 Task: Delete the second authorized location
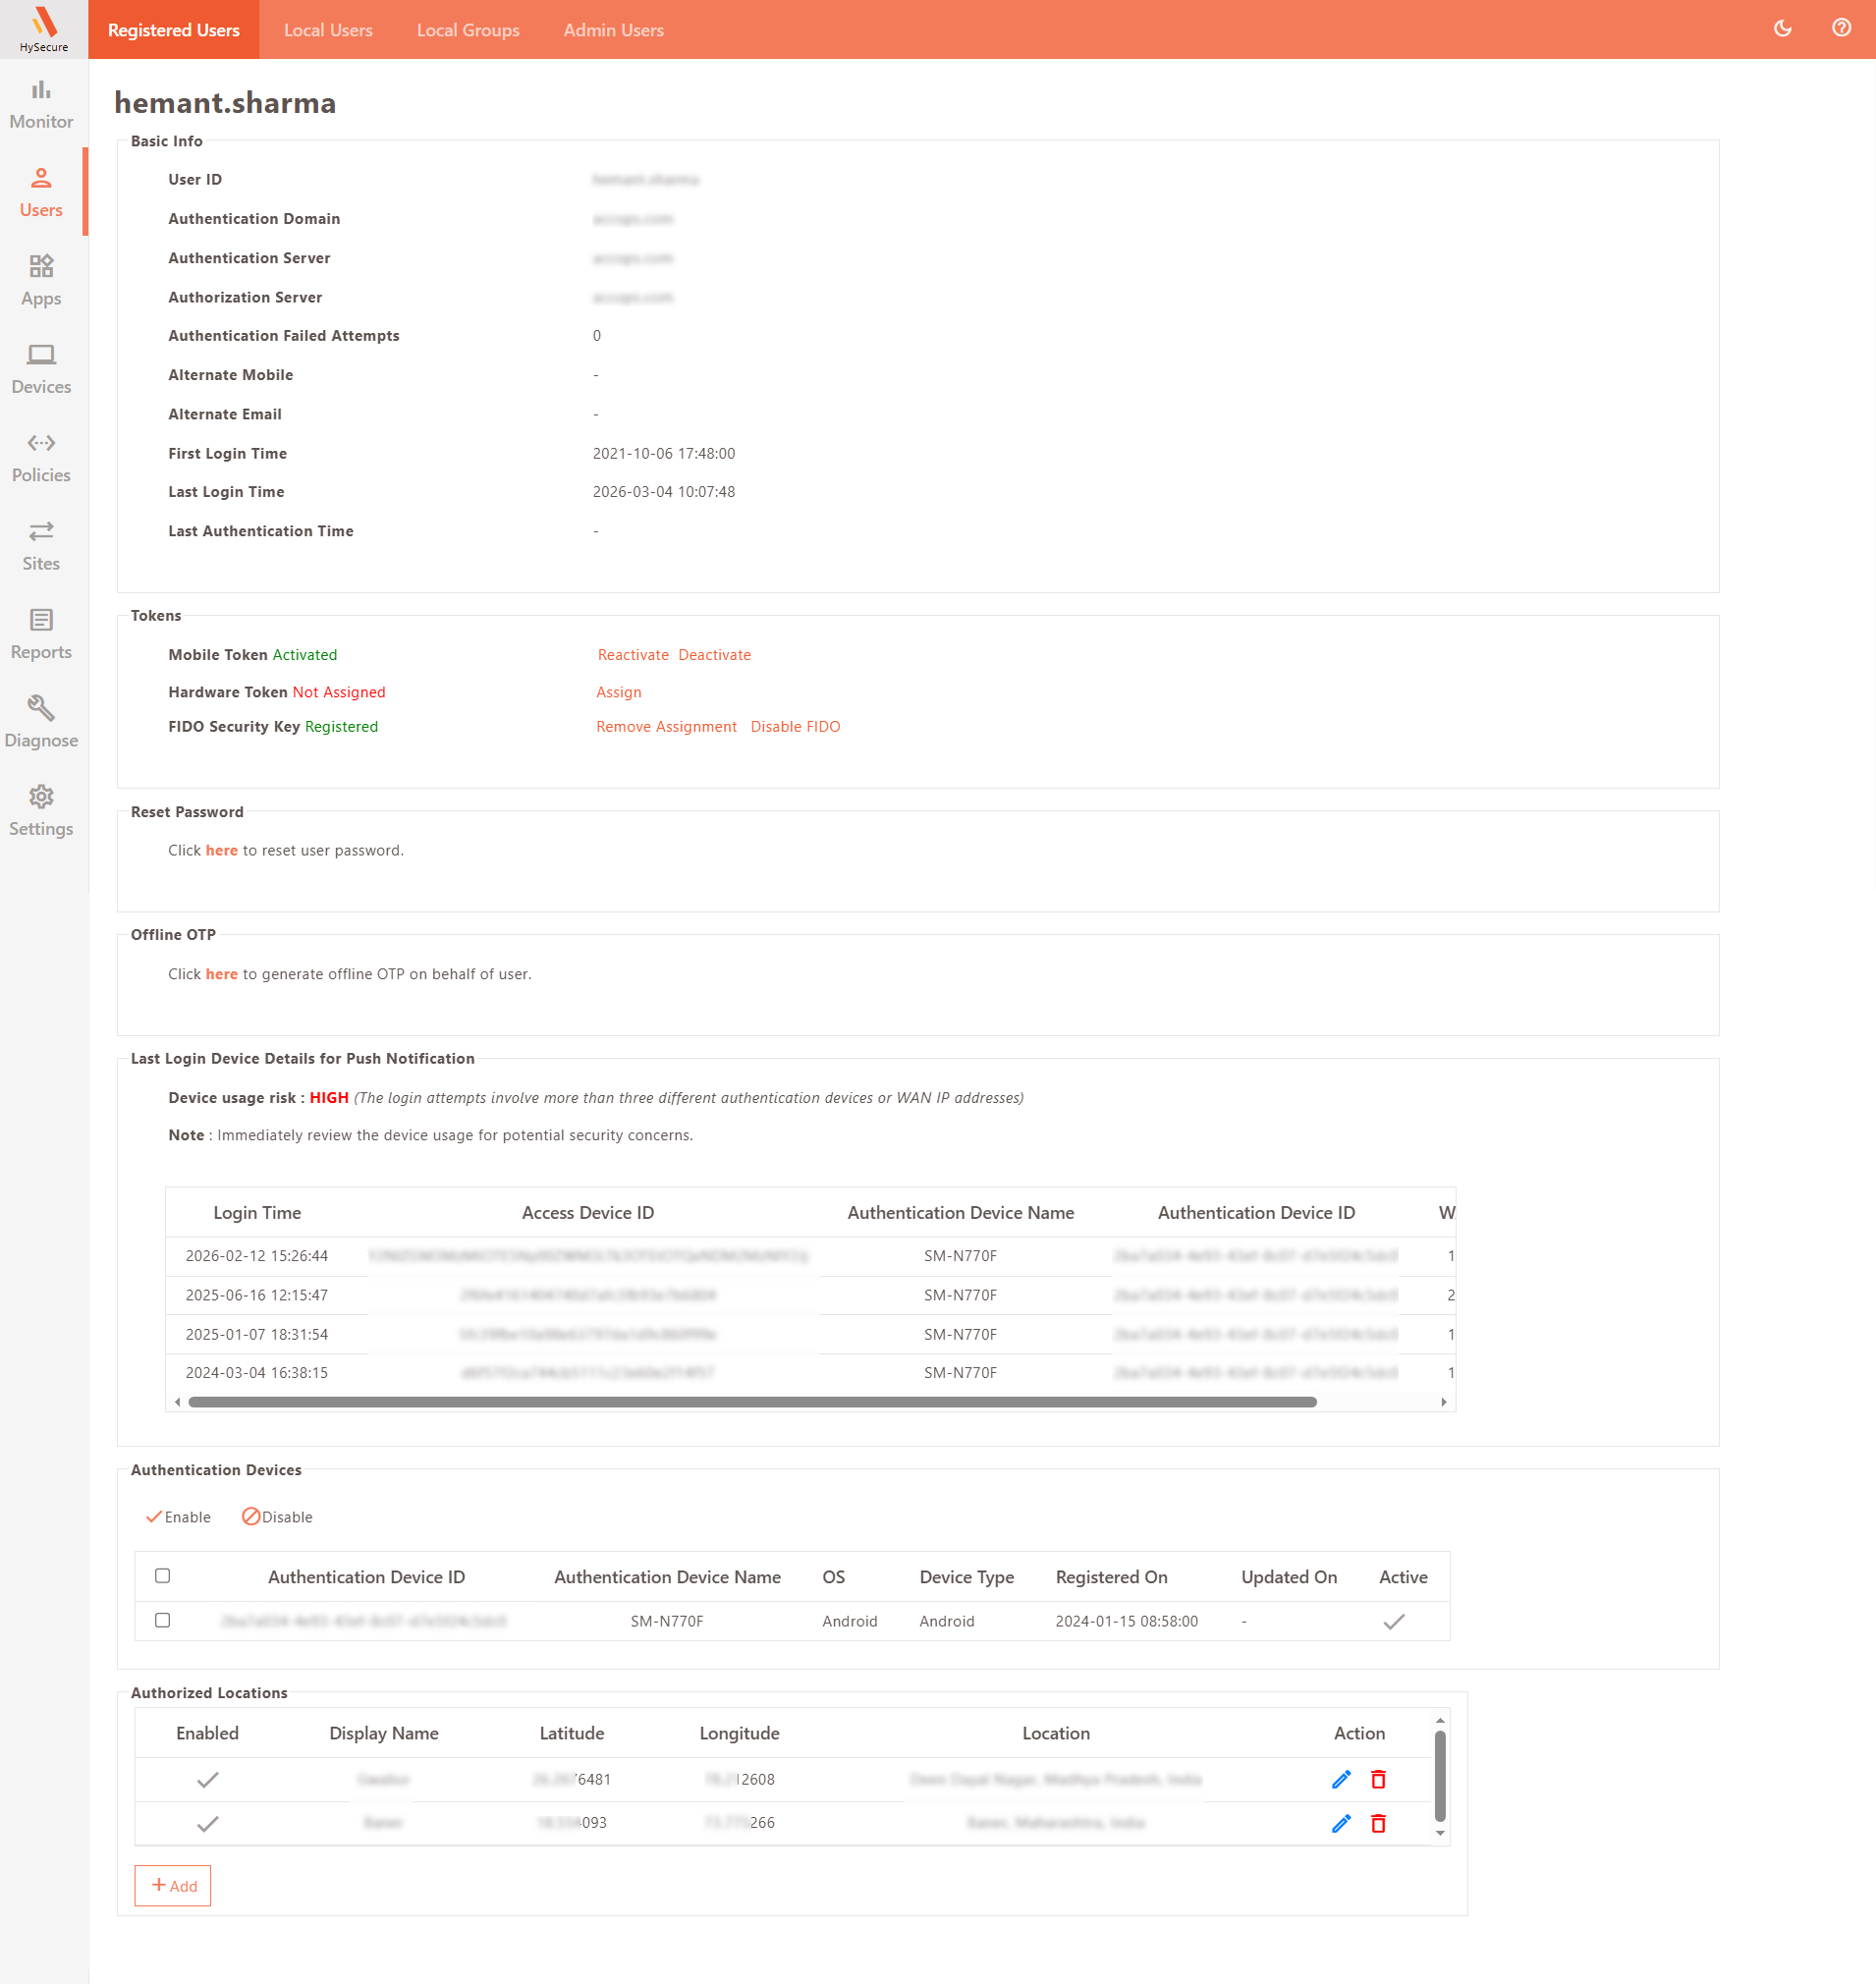click(x=1378, y=1823)
